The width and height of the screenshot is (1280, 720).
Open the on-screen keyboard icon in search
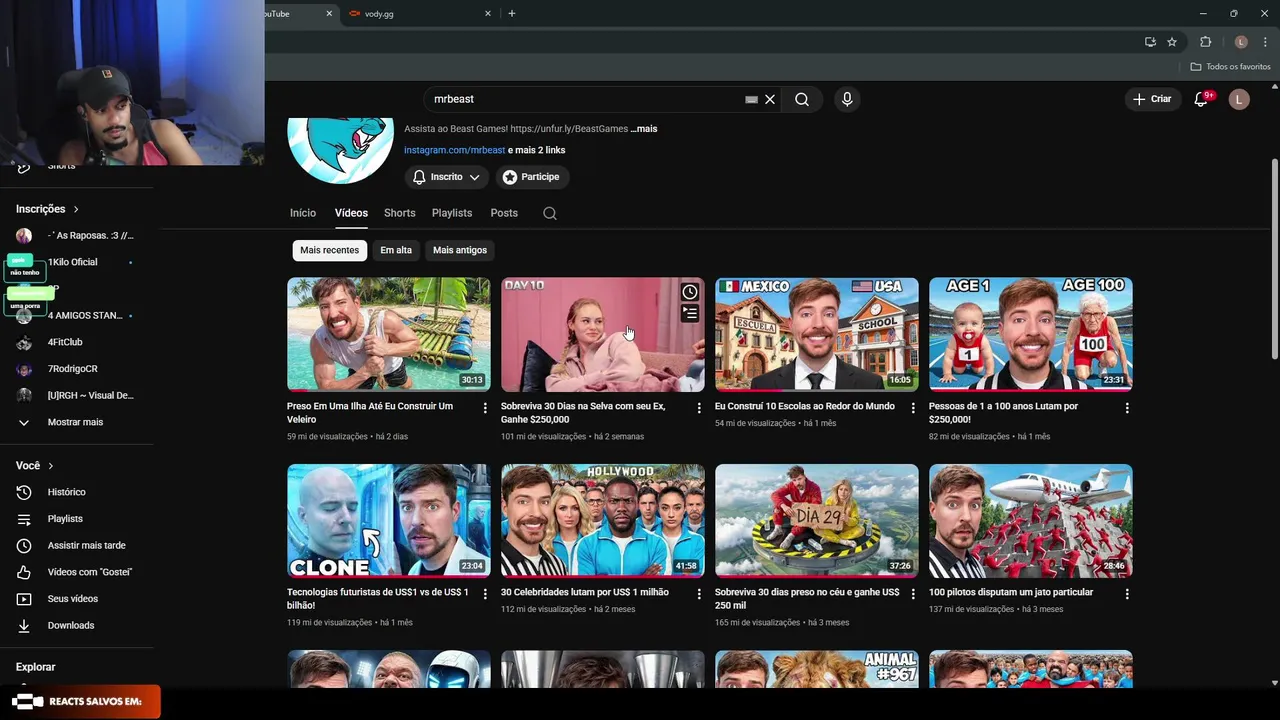751,99
